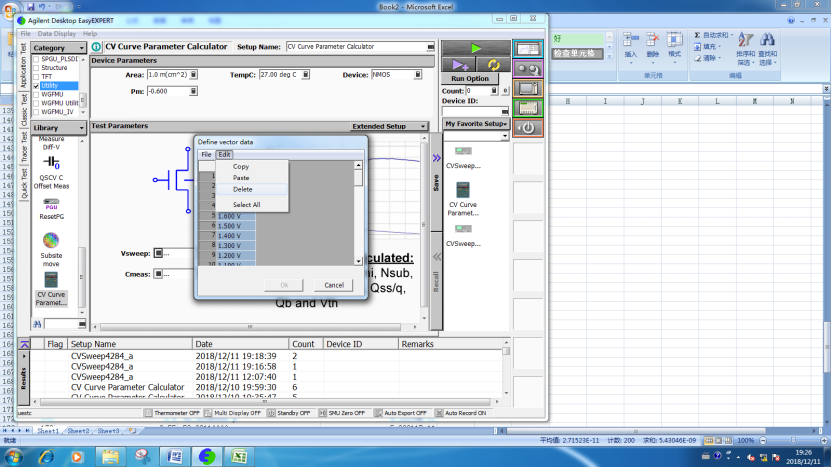
Task: Switch to the Tracer Test tab
Action: (x=24, y=147)
